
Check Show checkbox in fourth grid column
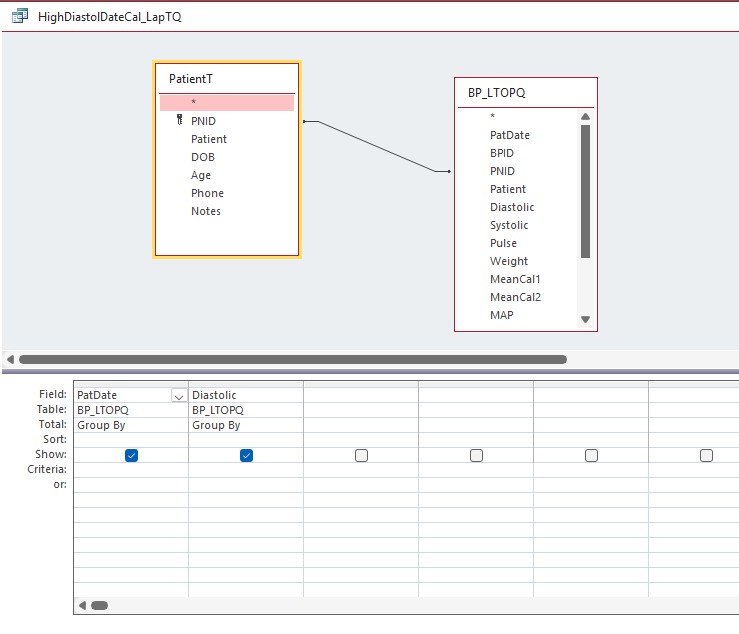click(476, 455)
